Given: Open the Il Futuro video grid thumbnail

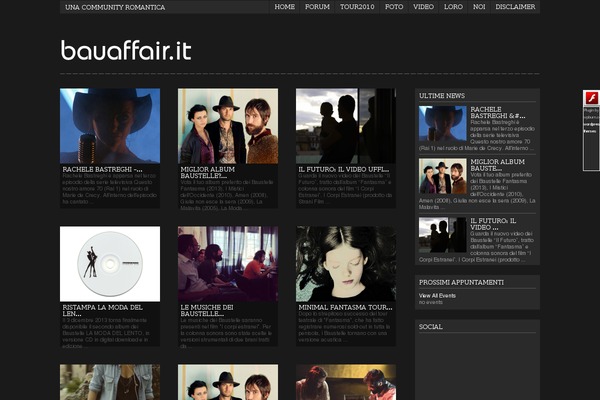Looking at the screenshot, I should [x=346, y=126].
